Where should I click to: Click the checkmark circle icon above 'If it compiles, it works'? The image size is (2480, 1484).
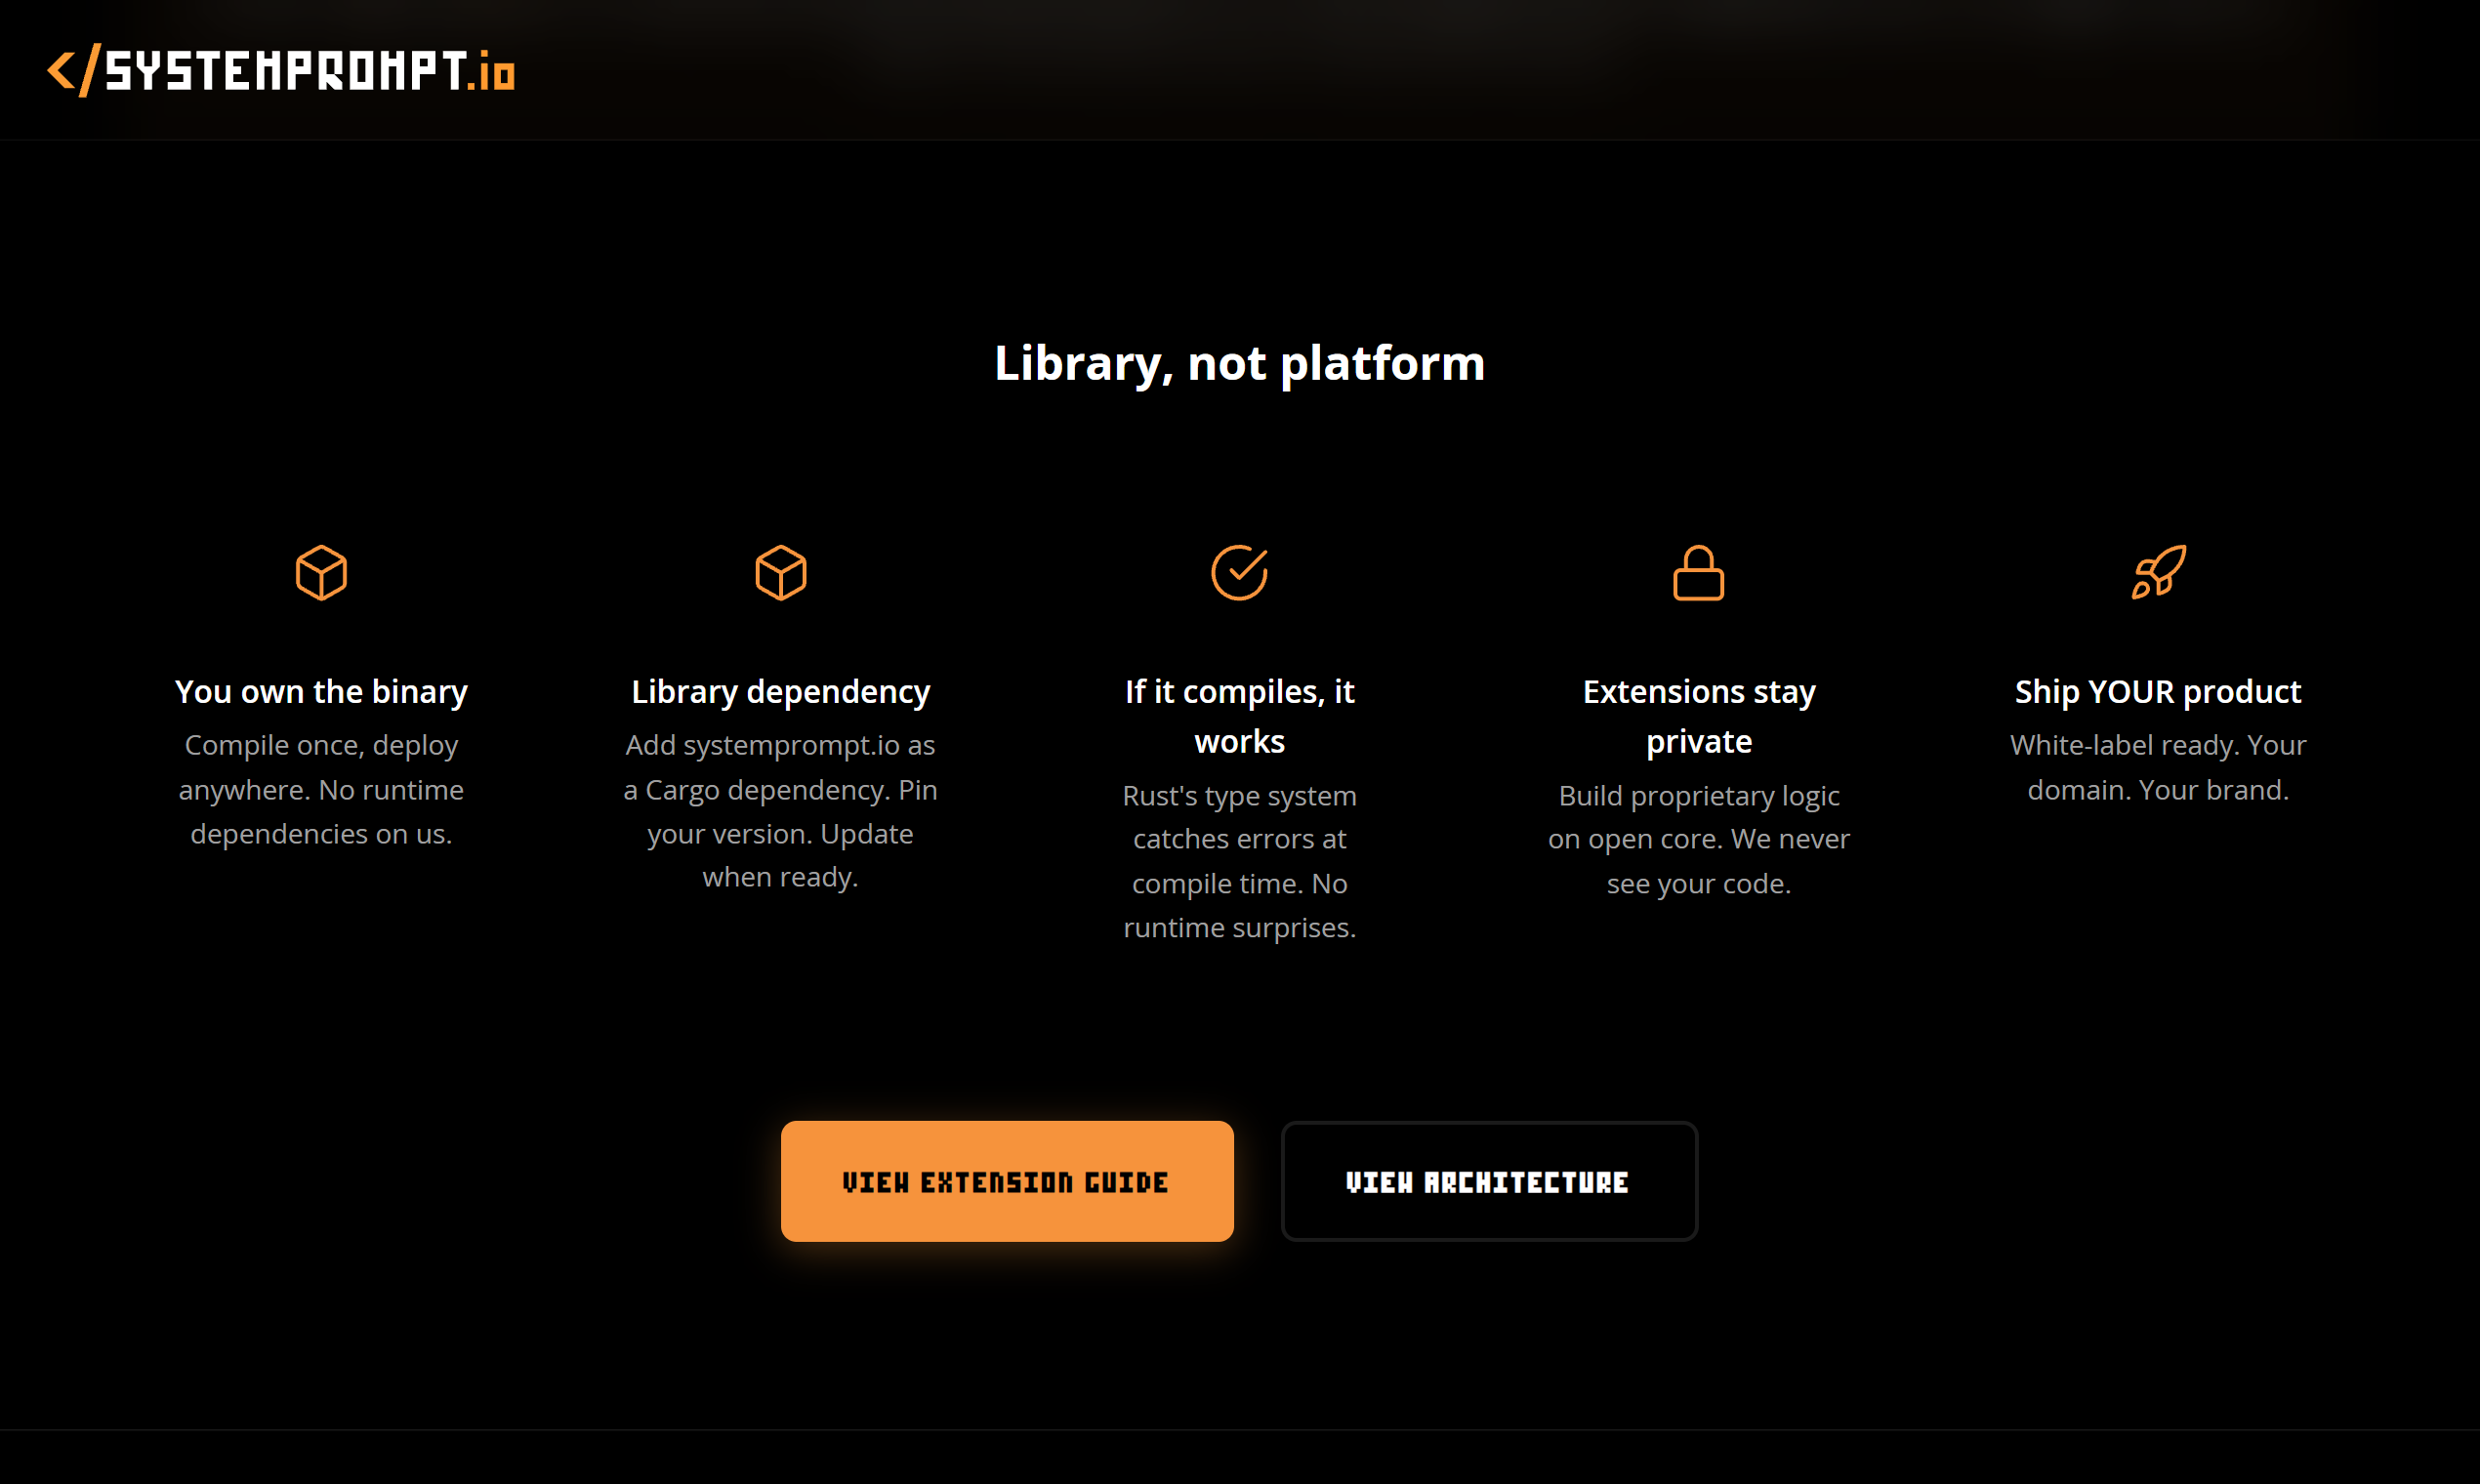pyautogui.click(x=1239, y=572)
